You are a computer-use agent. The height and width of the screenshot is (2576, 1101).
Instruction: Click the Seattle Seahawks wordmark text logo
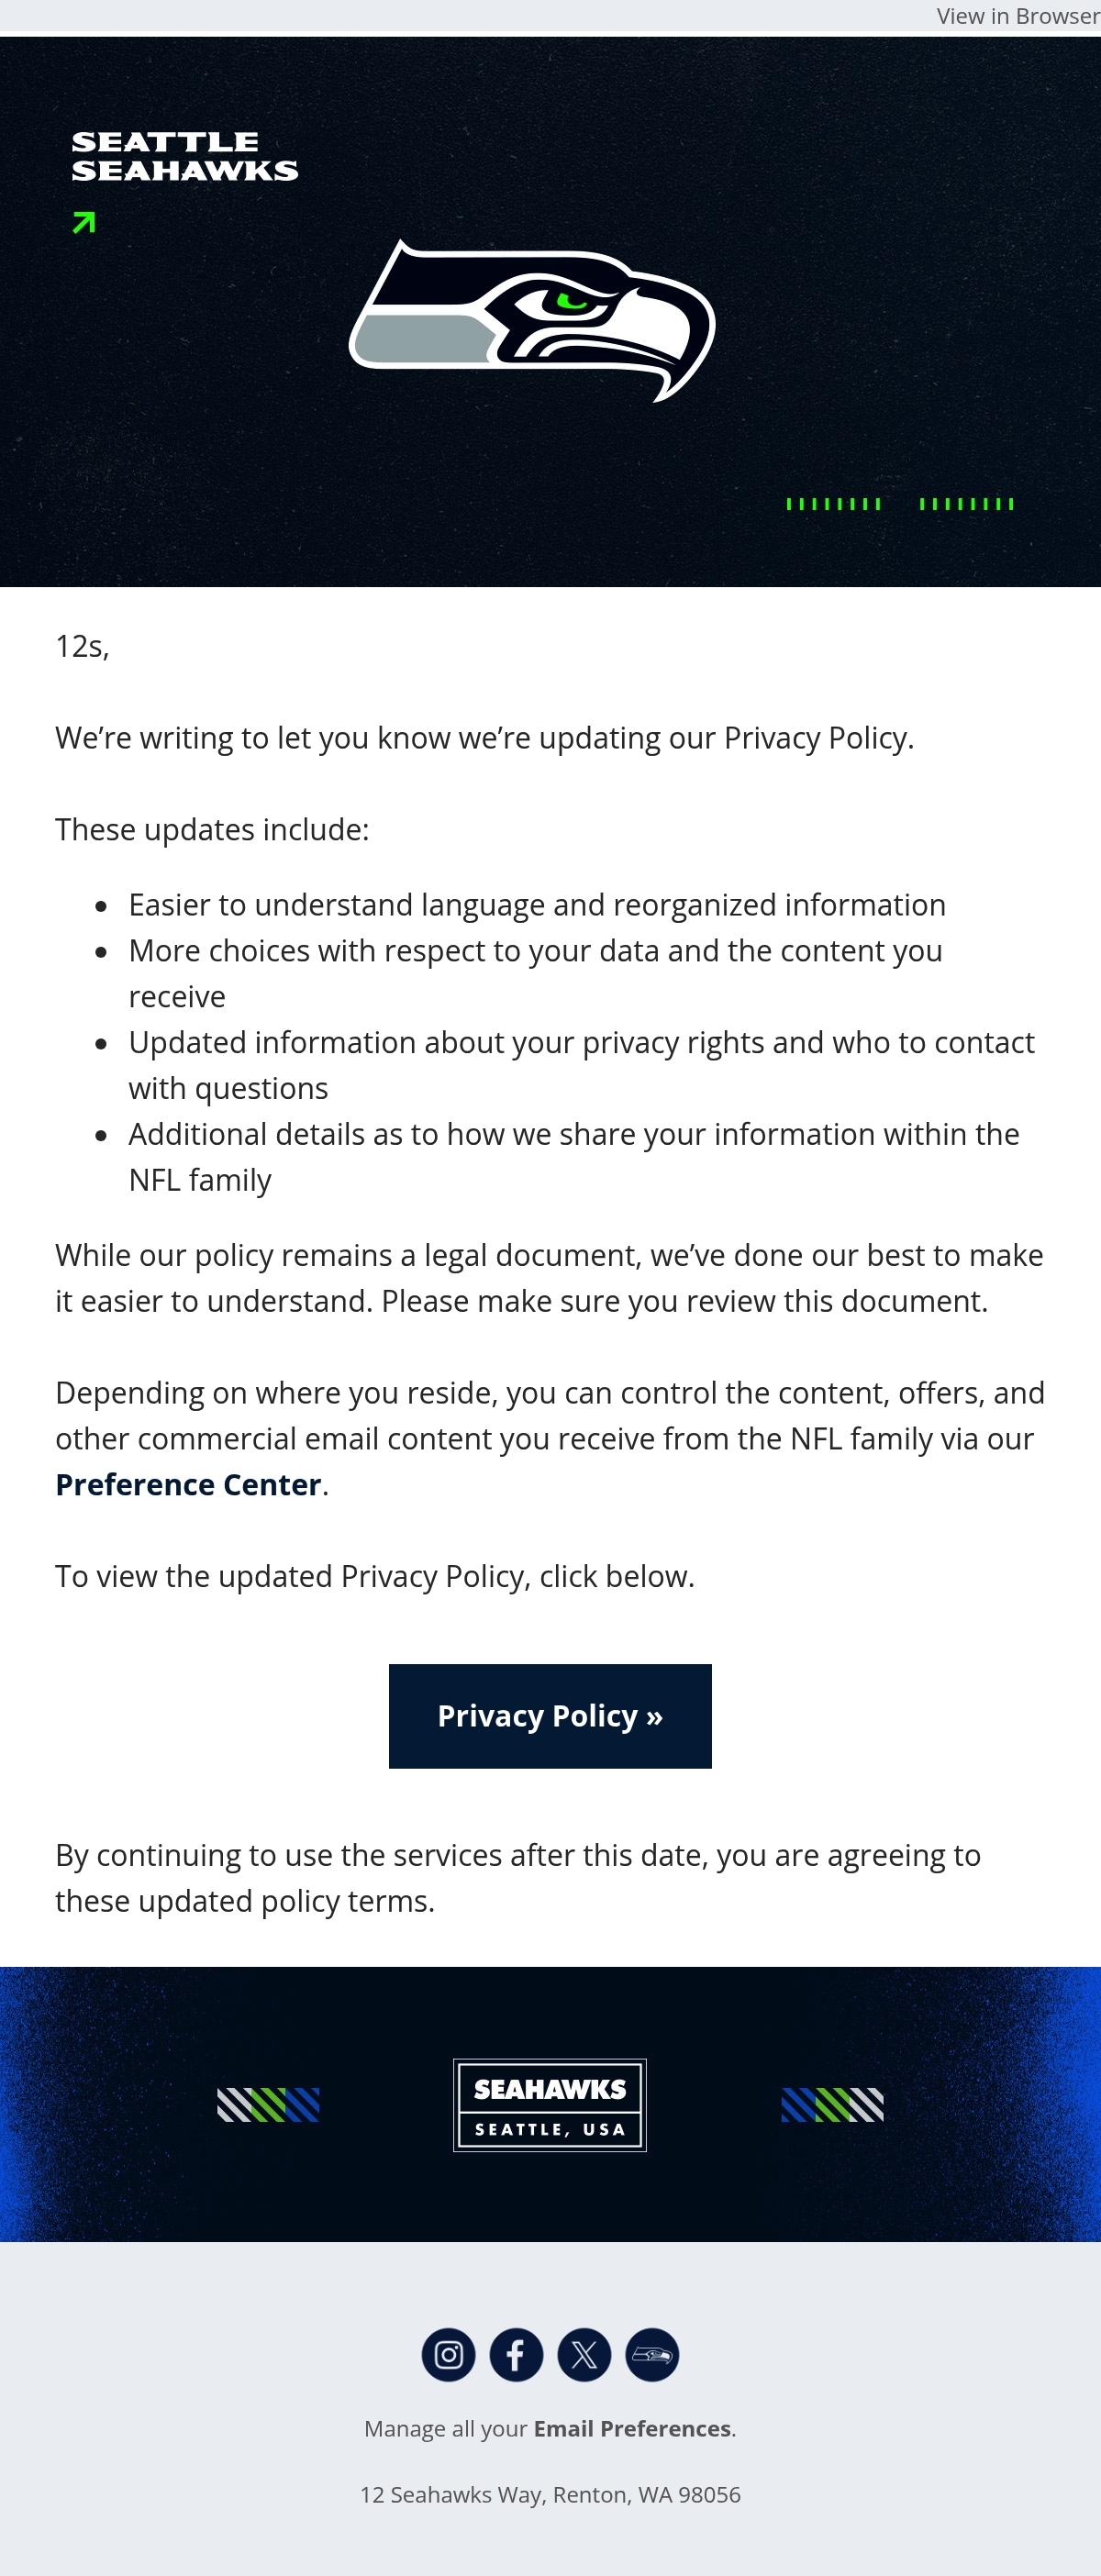185,157
